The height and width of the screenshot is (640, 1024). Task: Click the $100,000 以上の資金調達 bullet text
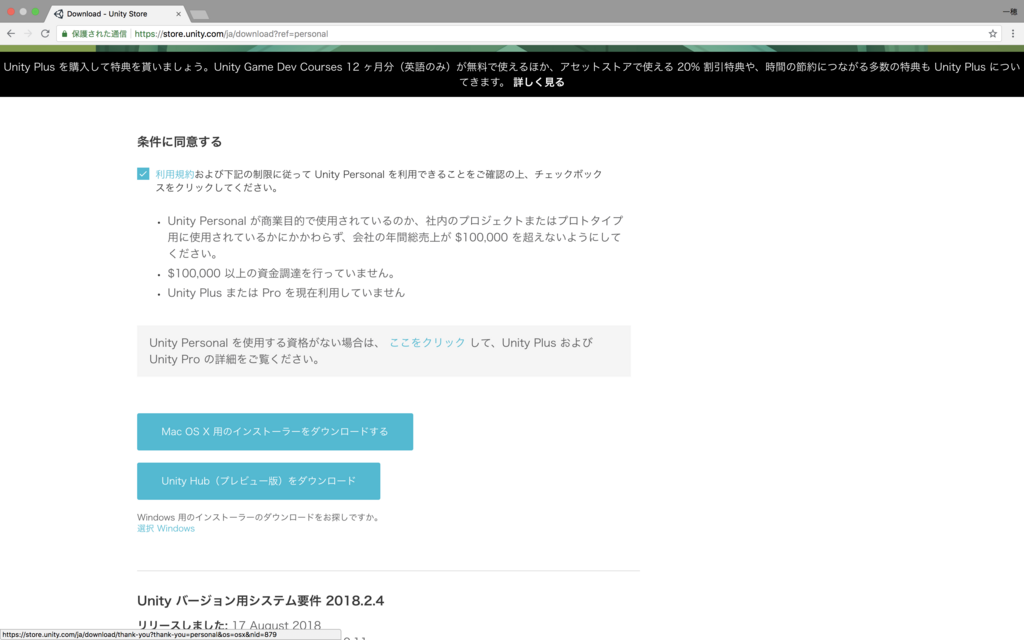pos(281,273)
